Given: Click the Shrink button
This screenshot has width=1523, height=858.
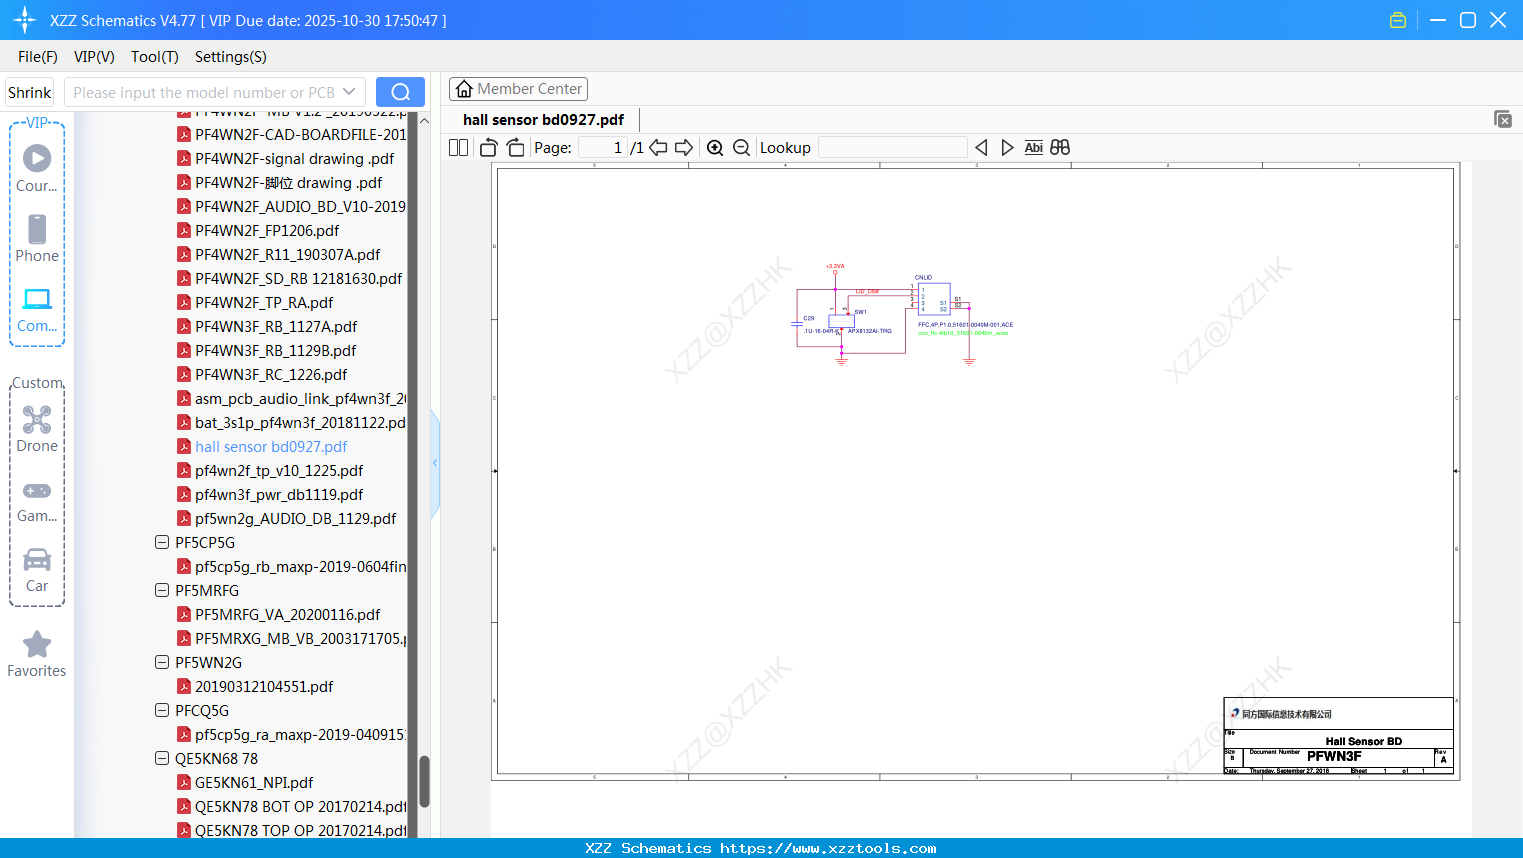Looking at the screenshot, I should pyautogui.click(x=30, y=92).
